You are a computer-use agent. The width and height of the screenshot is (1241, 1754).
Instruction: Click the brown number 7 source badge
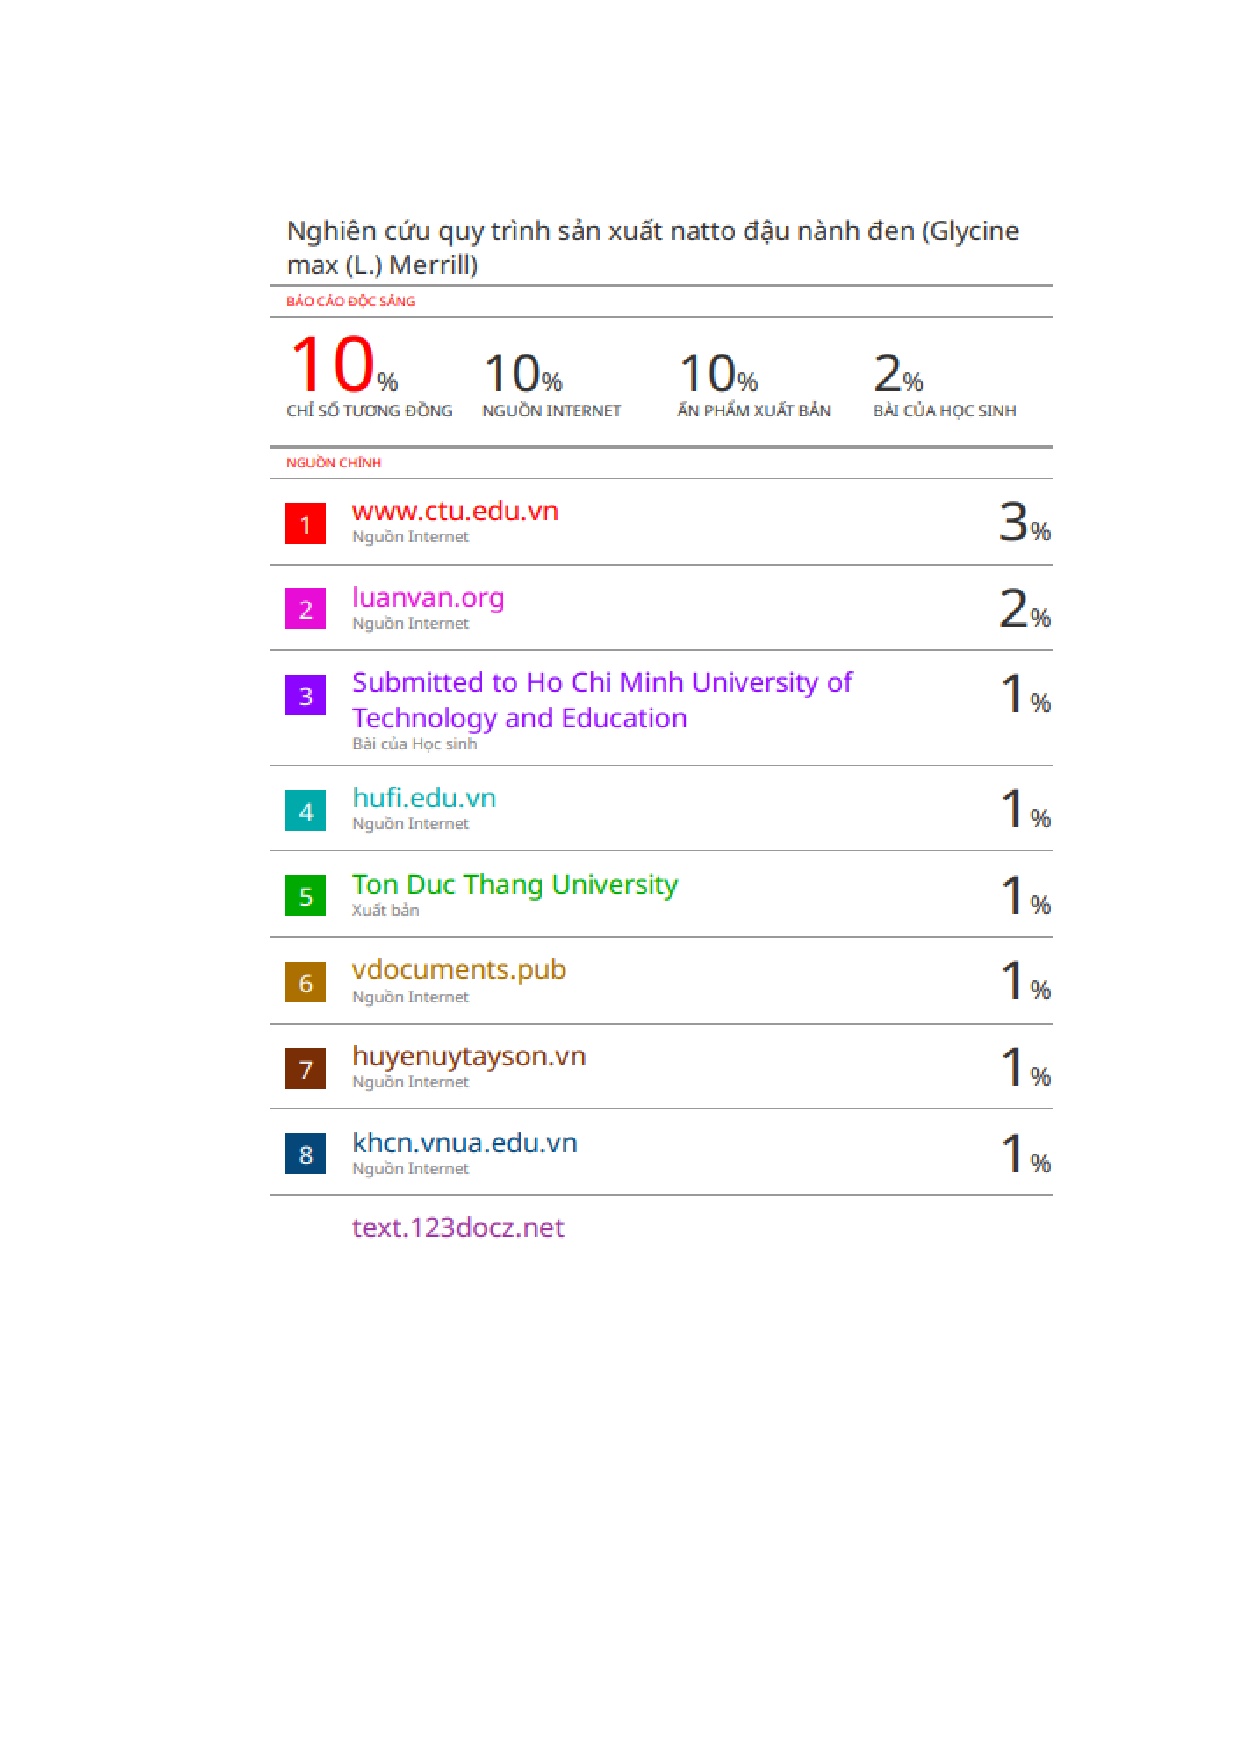(305, 1069)
